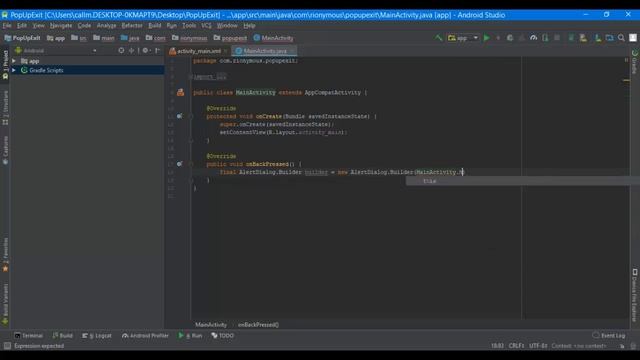Switch to the MainActivity.java tab
Viewport: 640px width, 360px height.
click(x=265, y=51)
